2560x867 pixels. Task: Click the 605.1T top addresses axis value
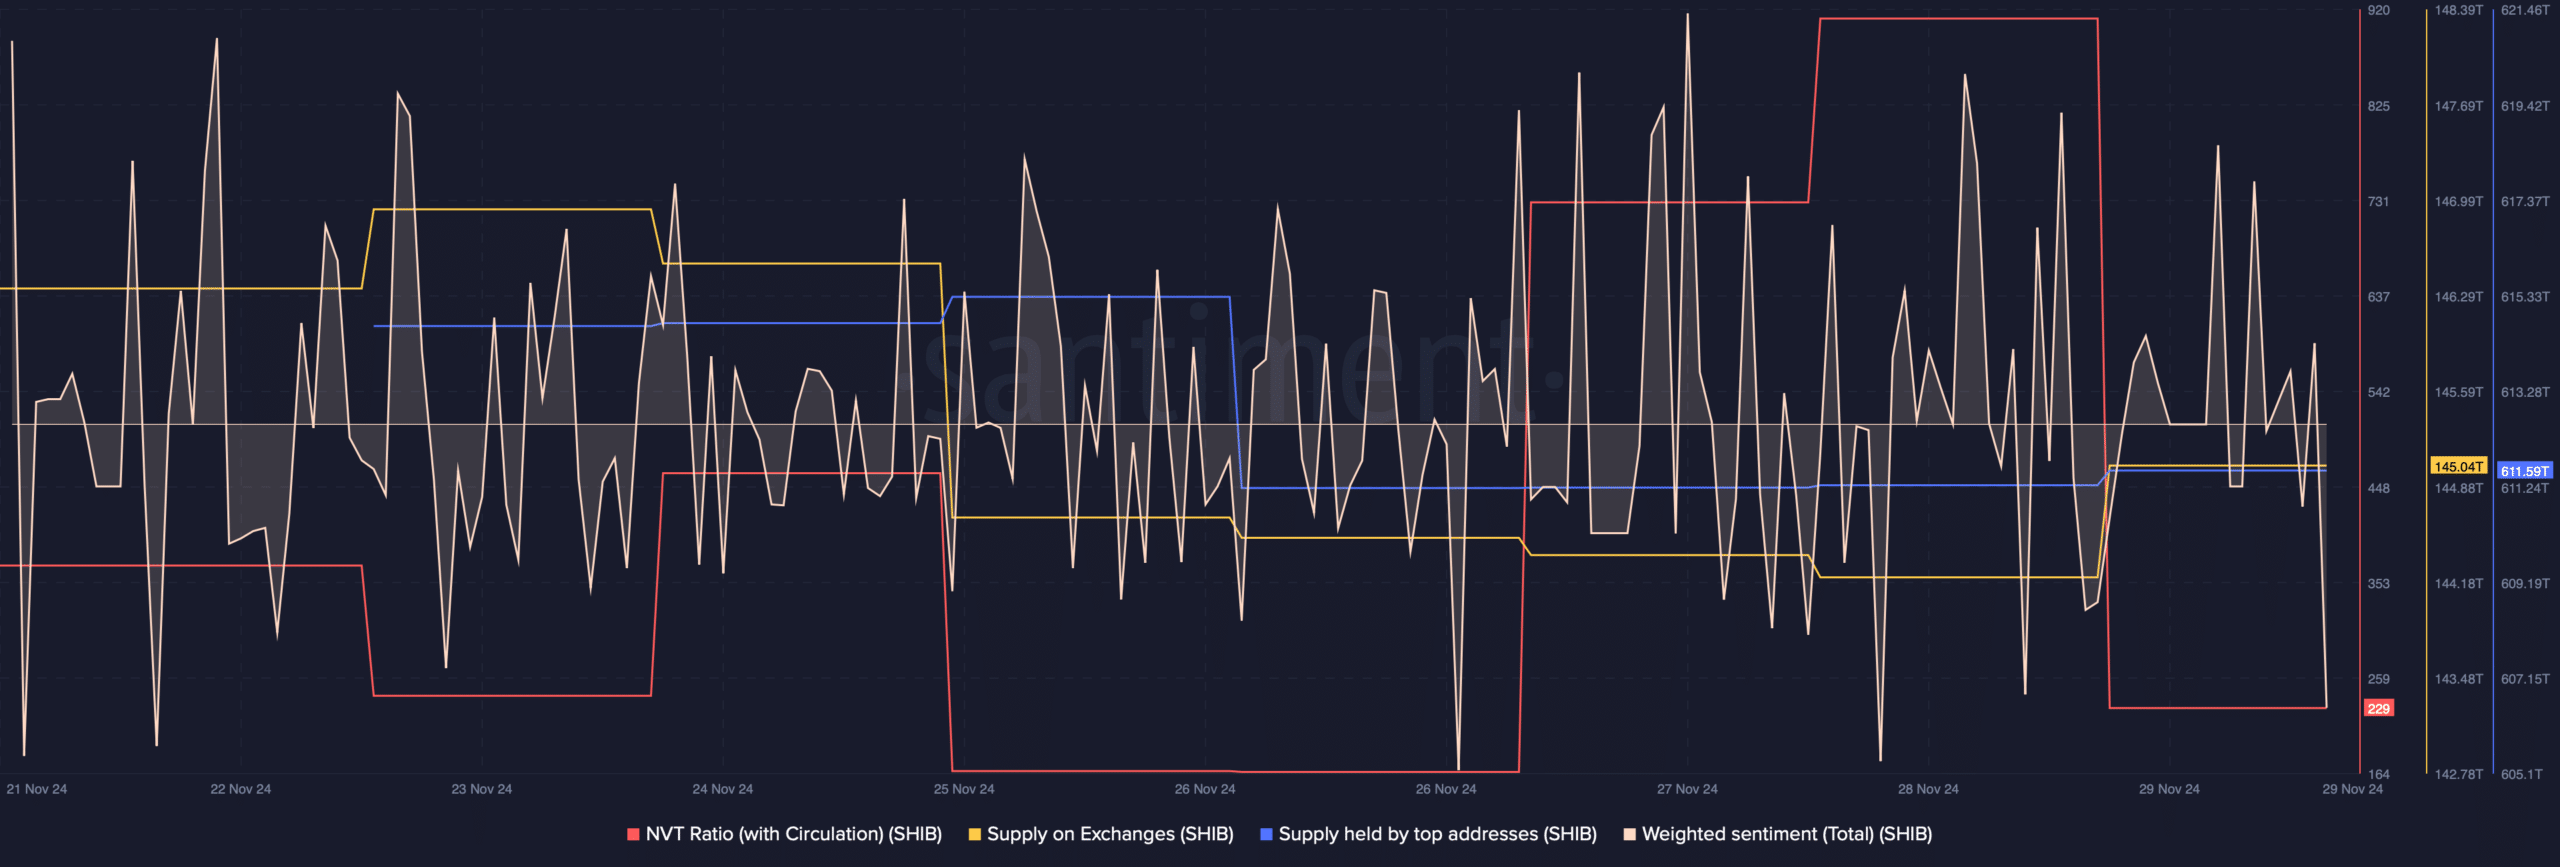click(2521, 774)
